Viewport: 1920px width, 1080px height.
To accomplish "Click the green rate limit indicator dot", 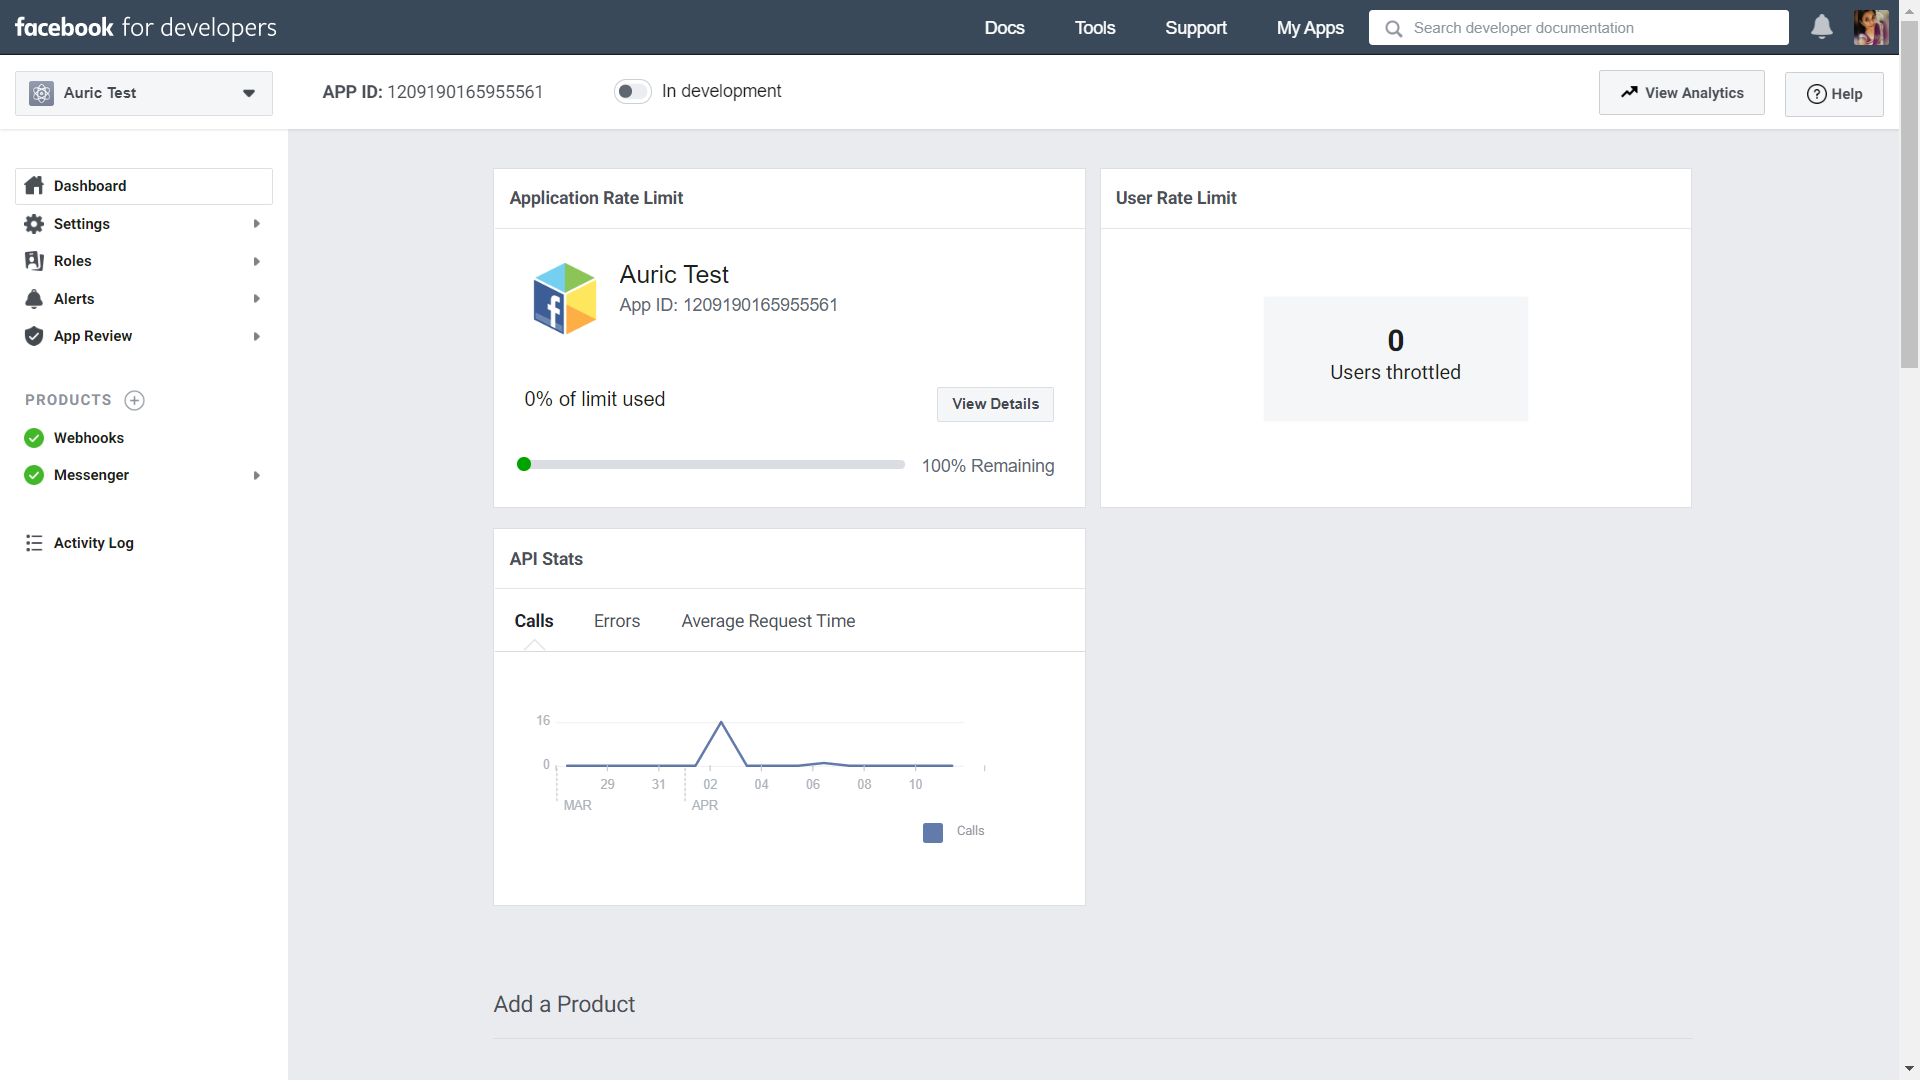I will tap(524, 464).
